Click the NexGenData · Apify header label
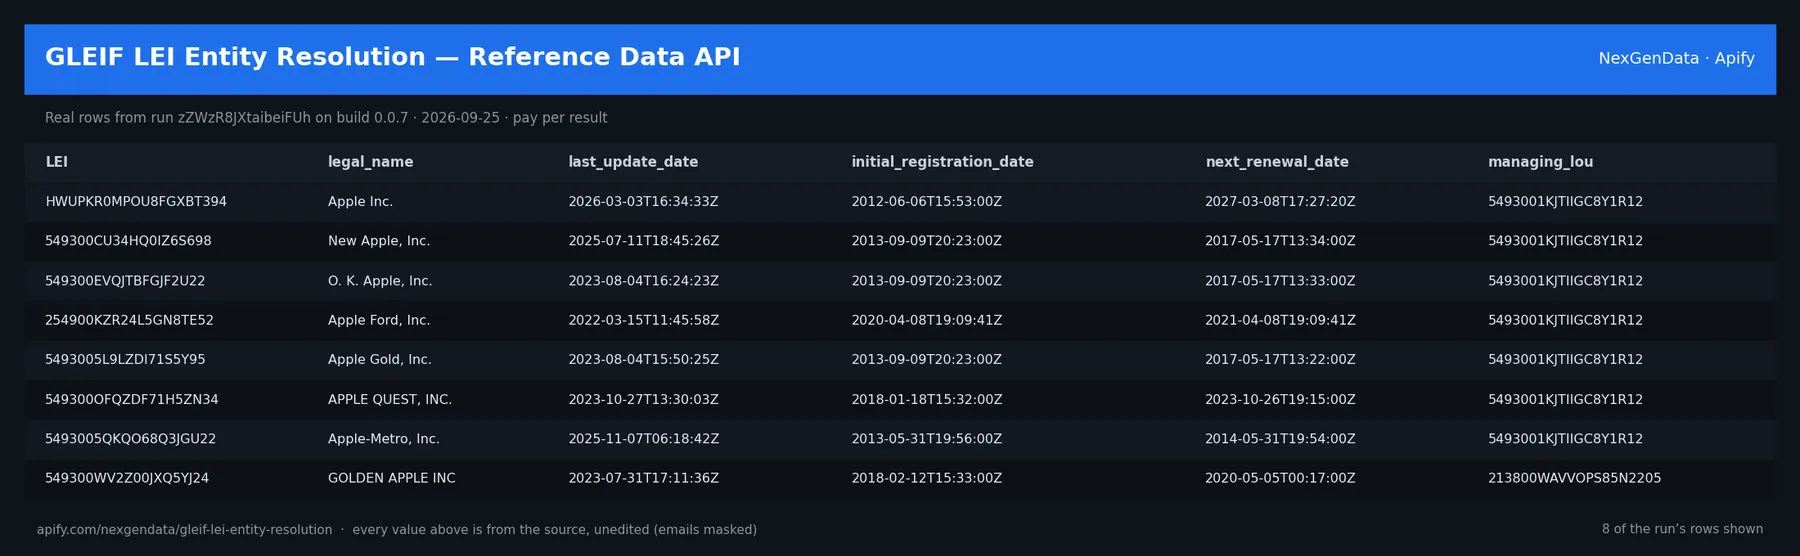Viewport: 1800px width, 556px height. (1676, 58)
